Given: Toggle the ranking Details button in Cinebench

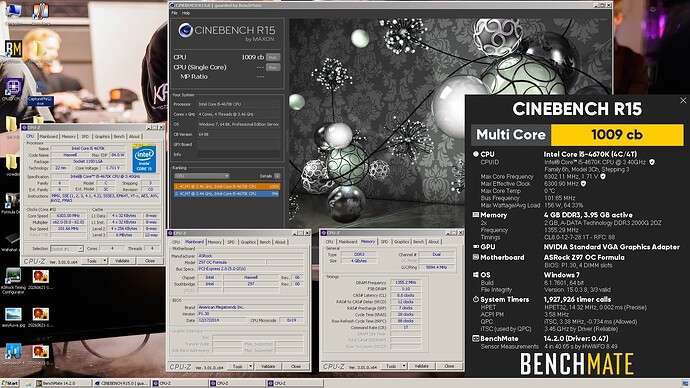Looking at the screenshot, I should coord(277,176).
